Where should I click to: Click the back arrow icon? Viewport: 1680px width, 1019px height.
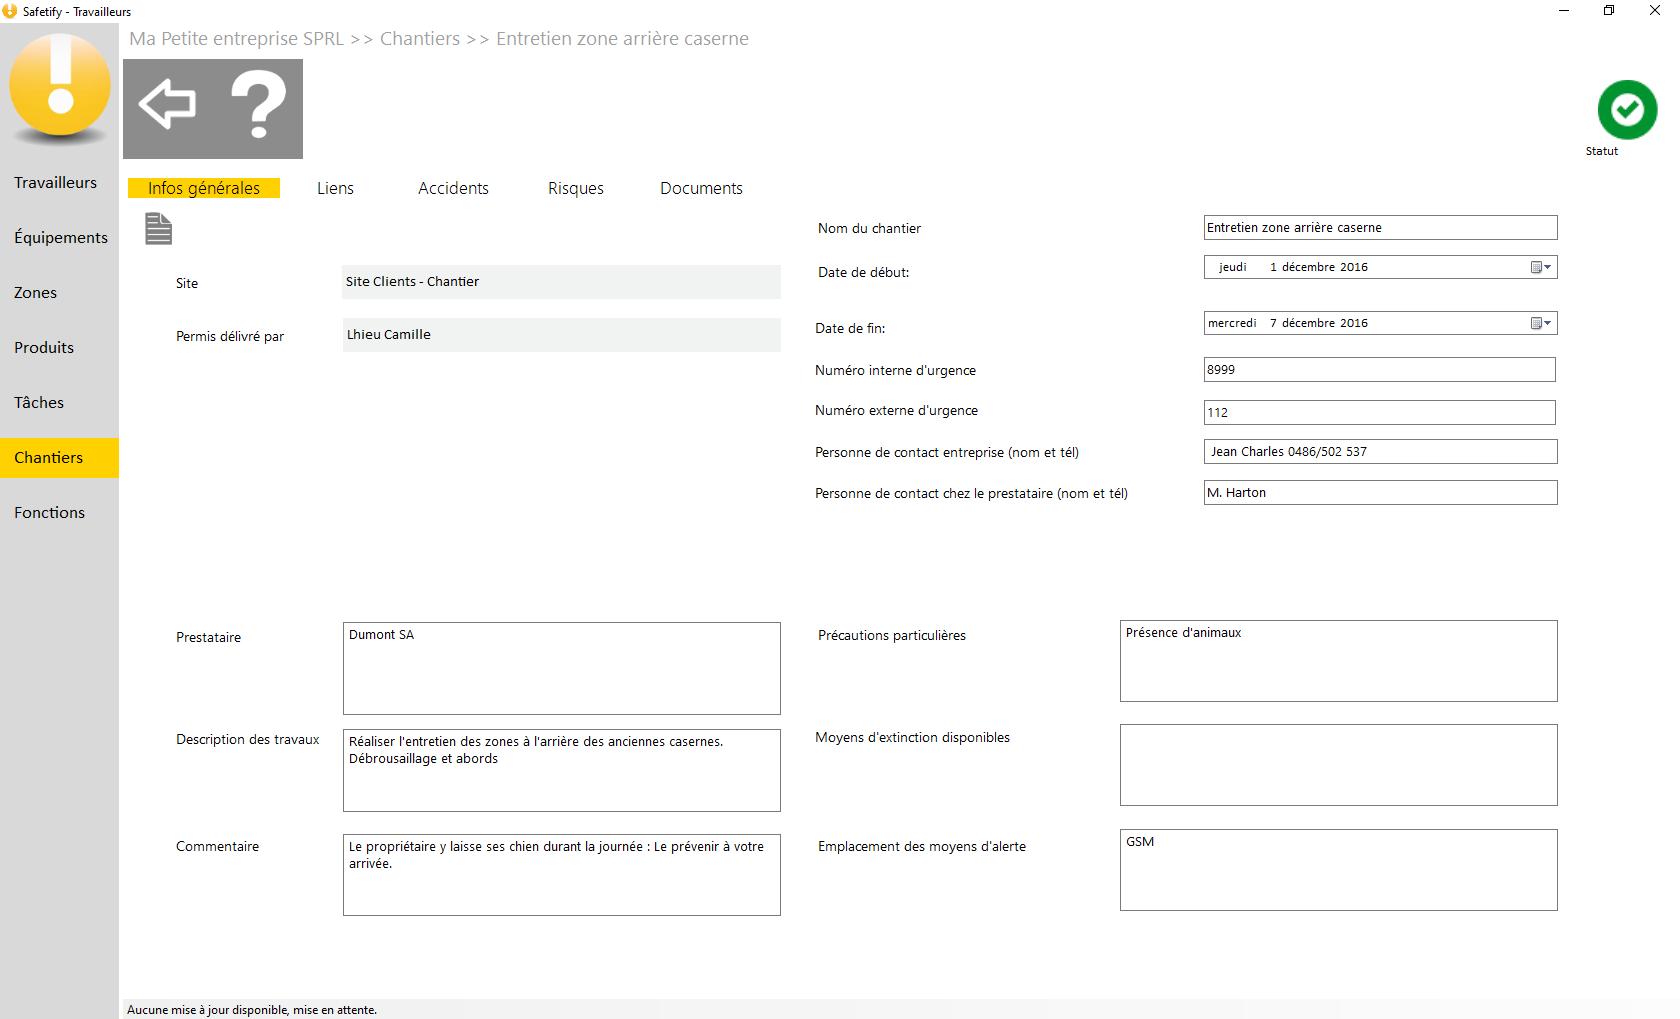point(167,104)
